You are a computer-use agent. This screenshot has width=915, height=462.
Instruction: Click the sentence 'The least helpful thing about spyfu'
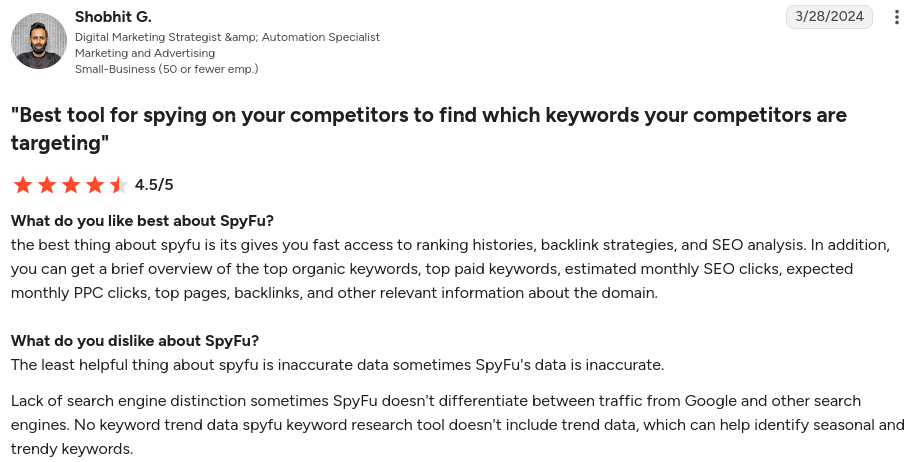click(x=337, y=365)
